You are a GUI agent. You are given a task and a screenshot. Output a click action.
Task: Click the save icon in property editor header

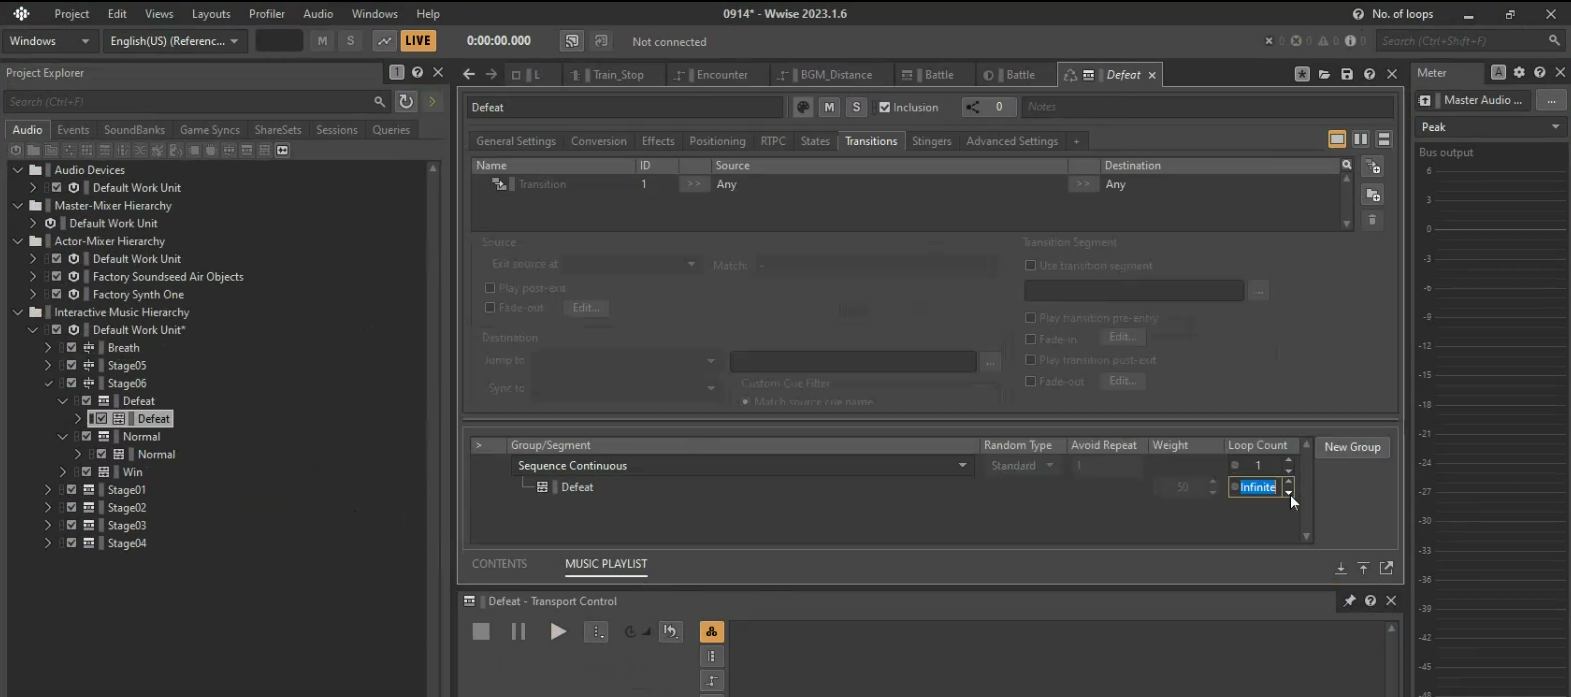1347,75
